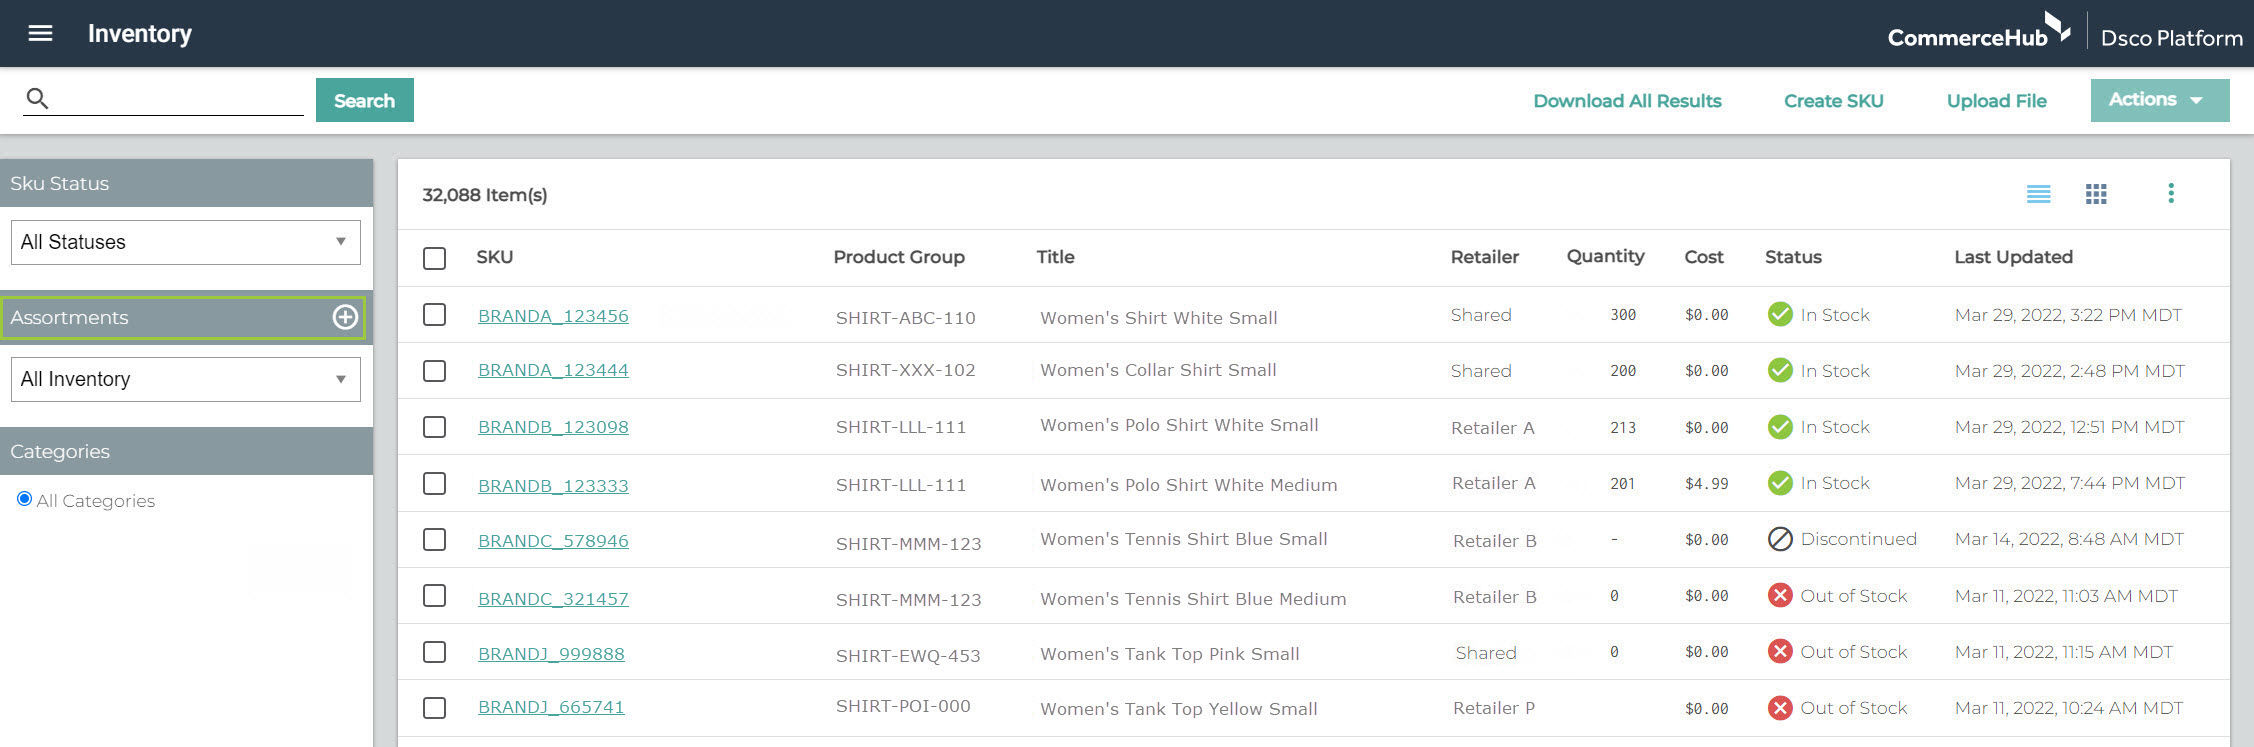2254x747 pixels.
Task: Open the All Inventory assortment dropdown
Action: 185,379
